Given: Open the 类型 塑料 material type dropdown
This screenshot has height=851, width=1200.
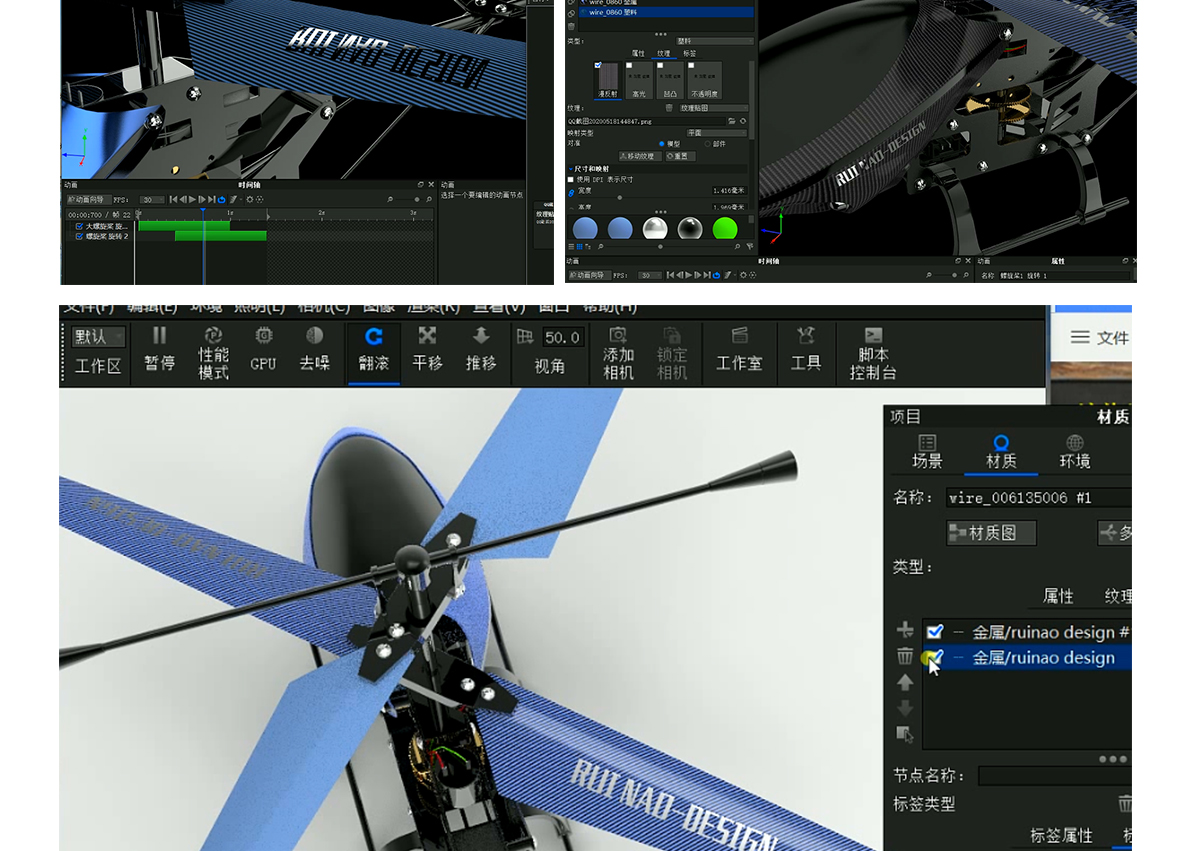Looking at the screenshot, I should (x=715, y=41).
